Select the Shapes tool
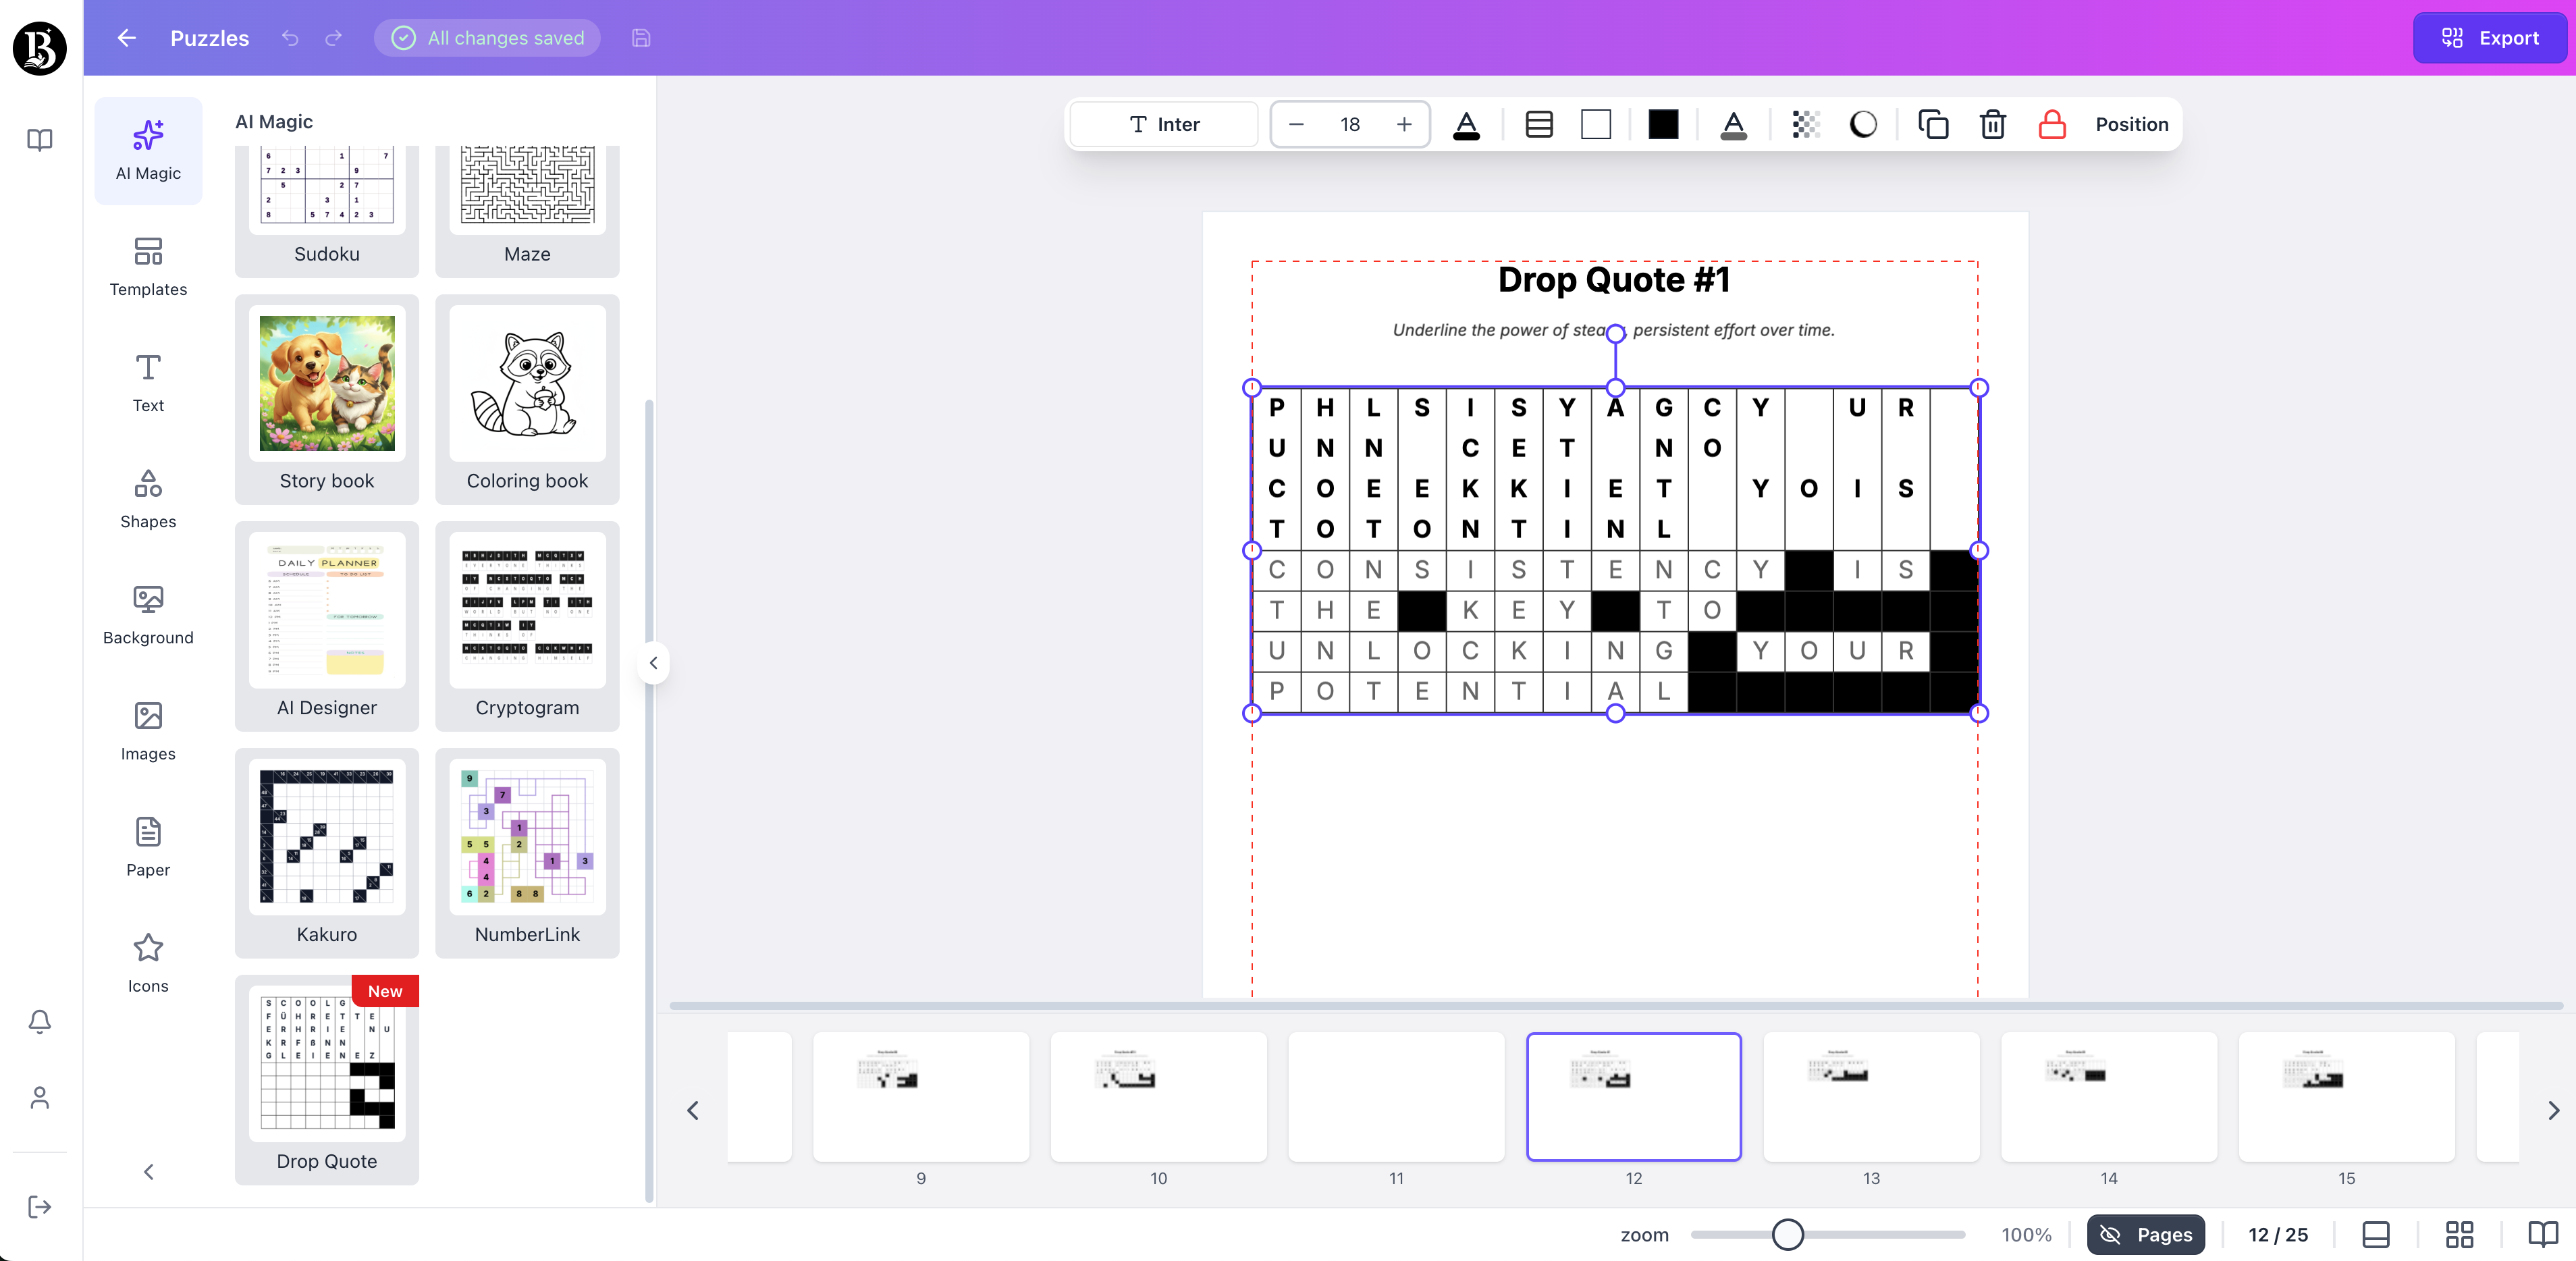2576x1261 pixels. (x=148, y=499)
